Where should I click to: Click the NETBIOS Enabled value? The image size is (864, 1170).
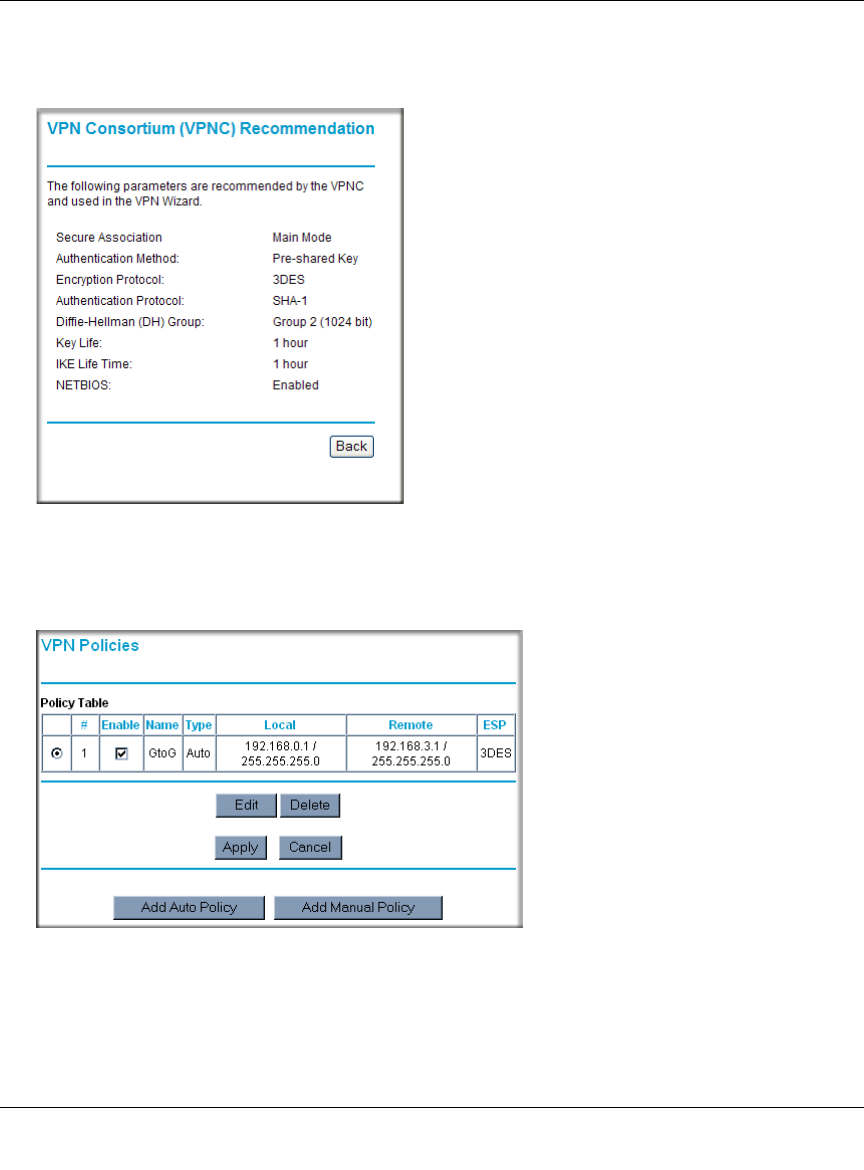point(295,386)
